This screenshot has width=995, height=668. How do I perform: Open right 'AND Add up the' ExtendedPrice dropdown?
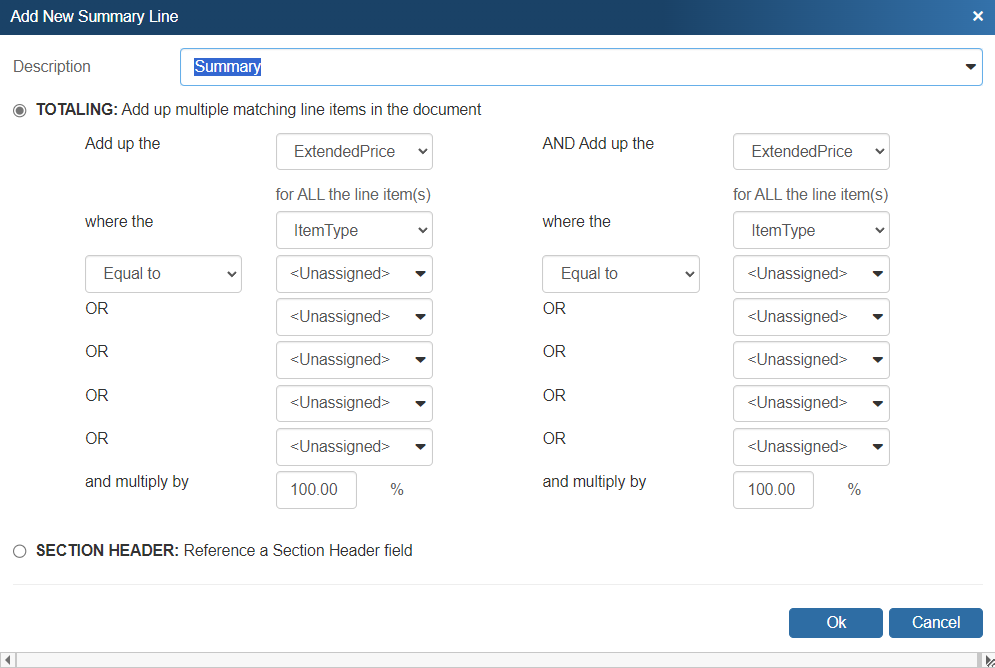811,152
